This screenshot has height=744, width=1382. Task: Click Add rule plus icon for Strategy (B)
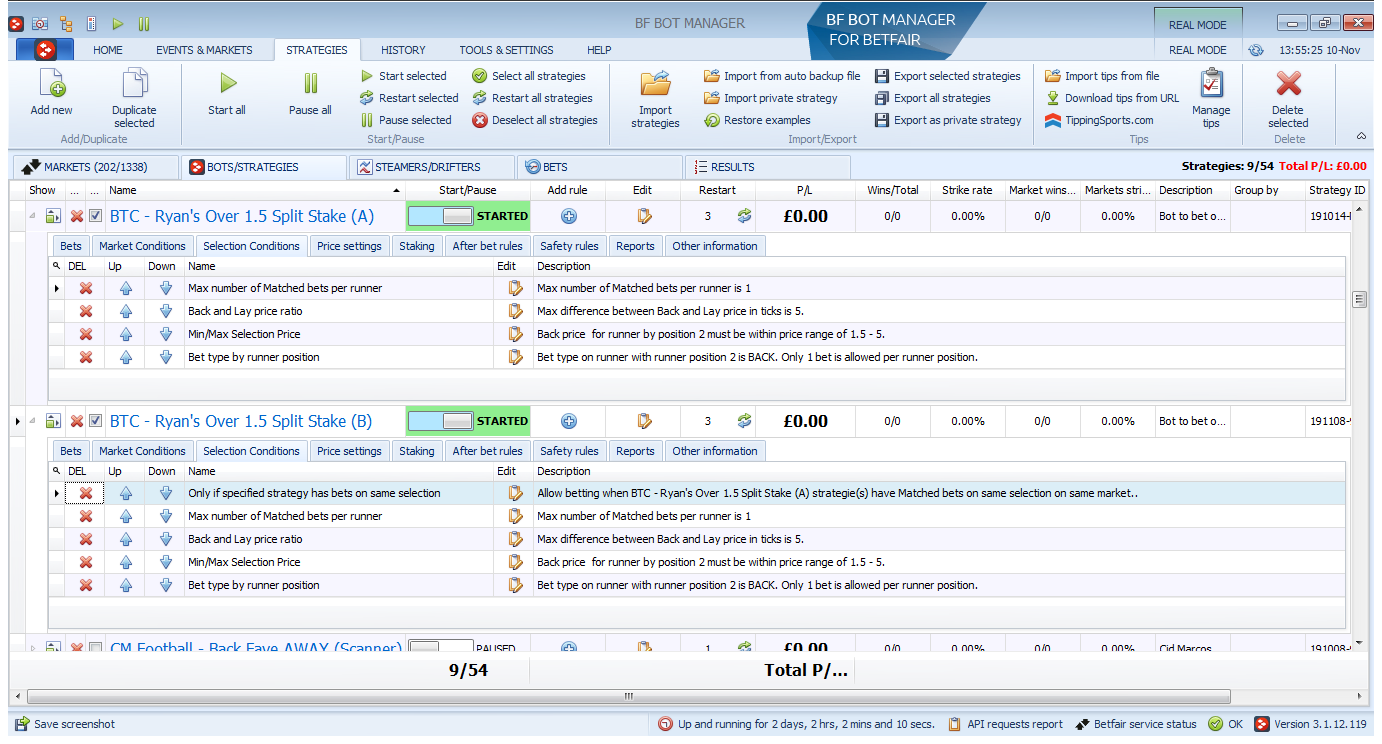pos(568,421)
